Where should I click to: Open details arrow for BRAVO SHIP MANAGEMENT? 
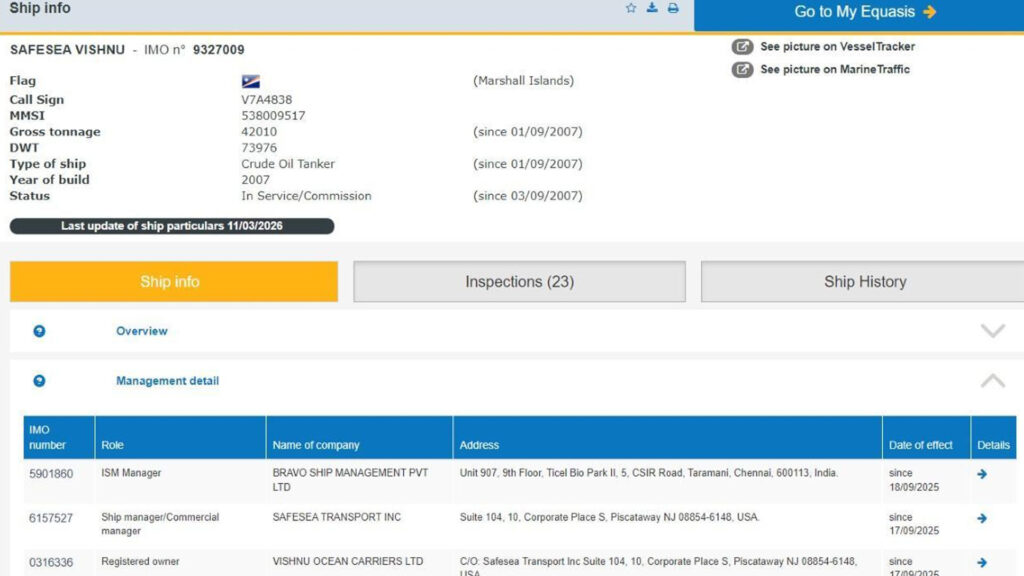coord(982,474)
